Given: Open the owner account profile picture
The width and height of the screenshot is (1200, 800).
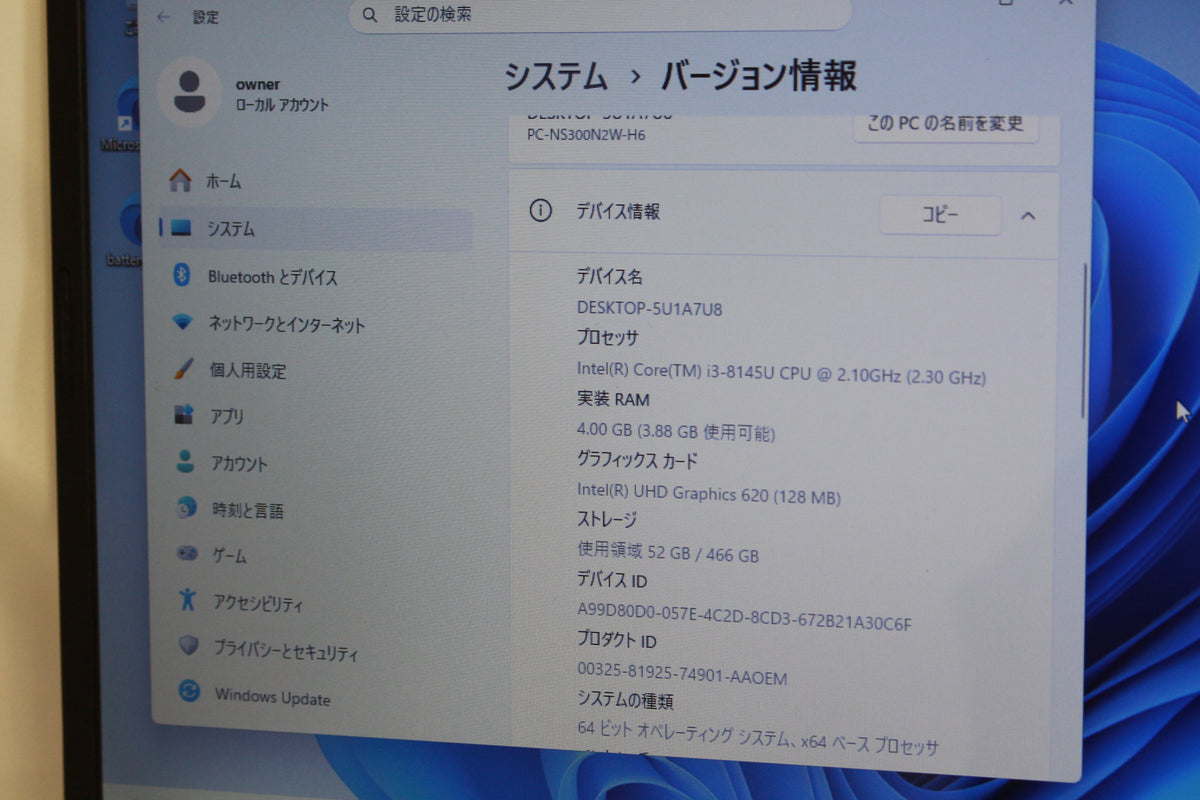Looking at the screenshot, I should 189,93.
